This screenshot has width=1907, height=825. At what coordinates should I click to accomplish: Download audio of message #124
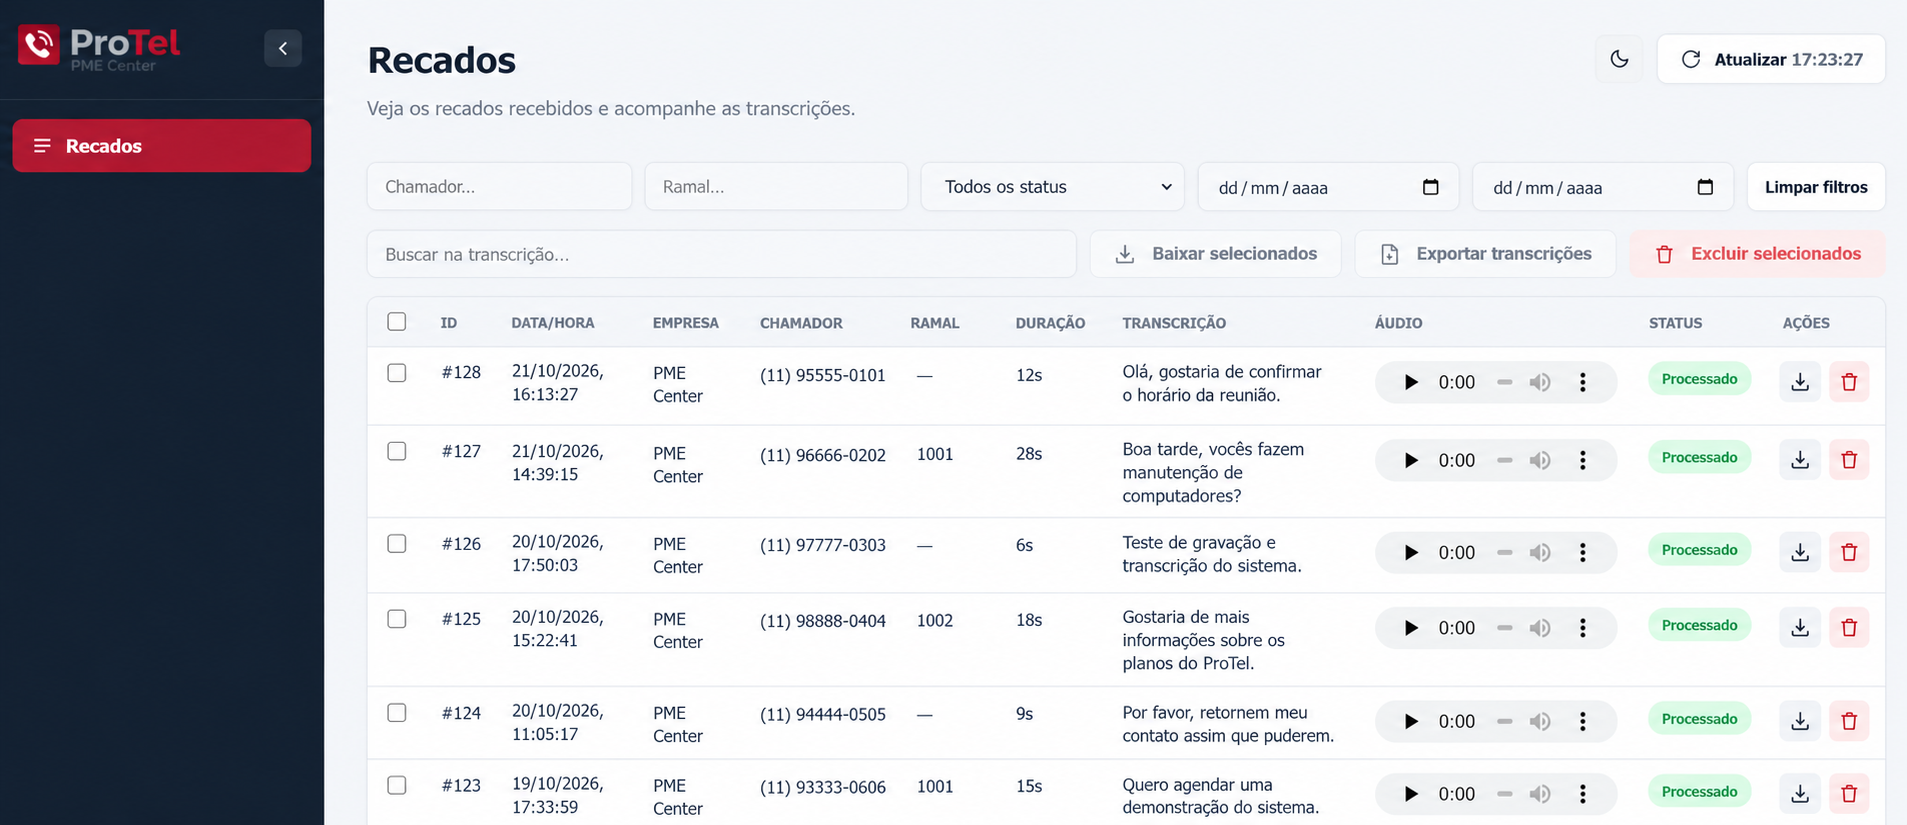tap(1800, 721)
